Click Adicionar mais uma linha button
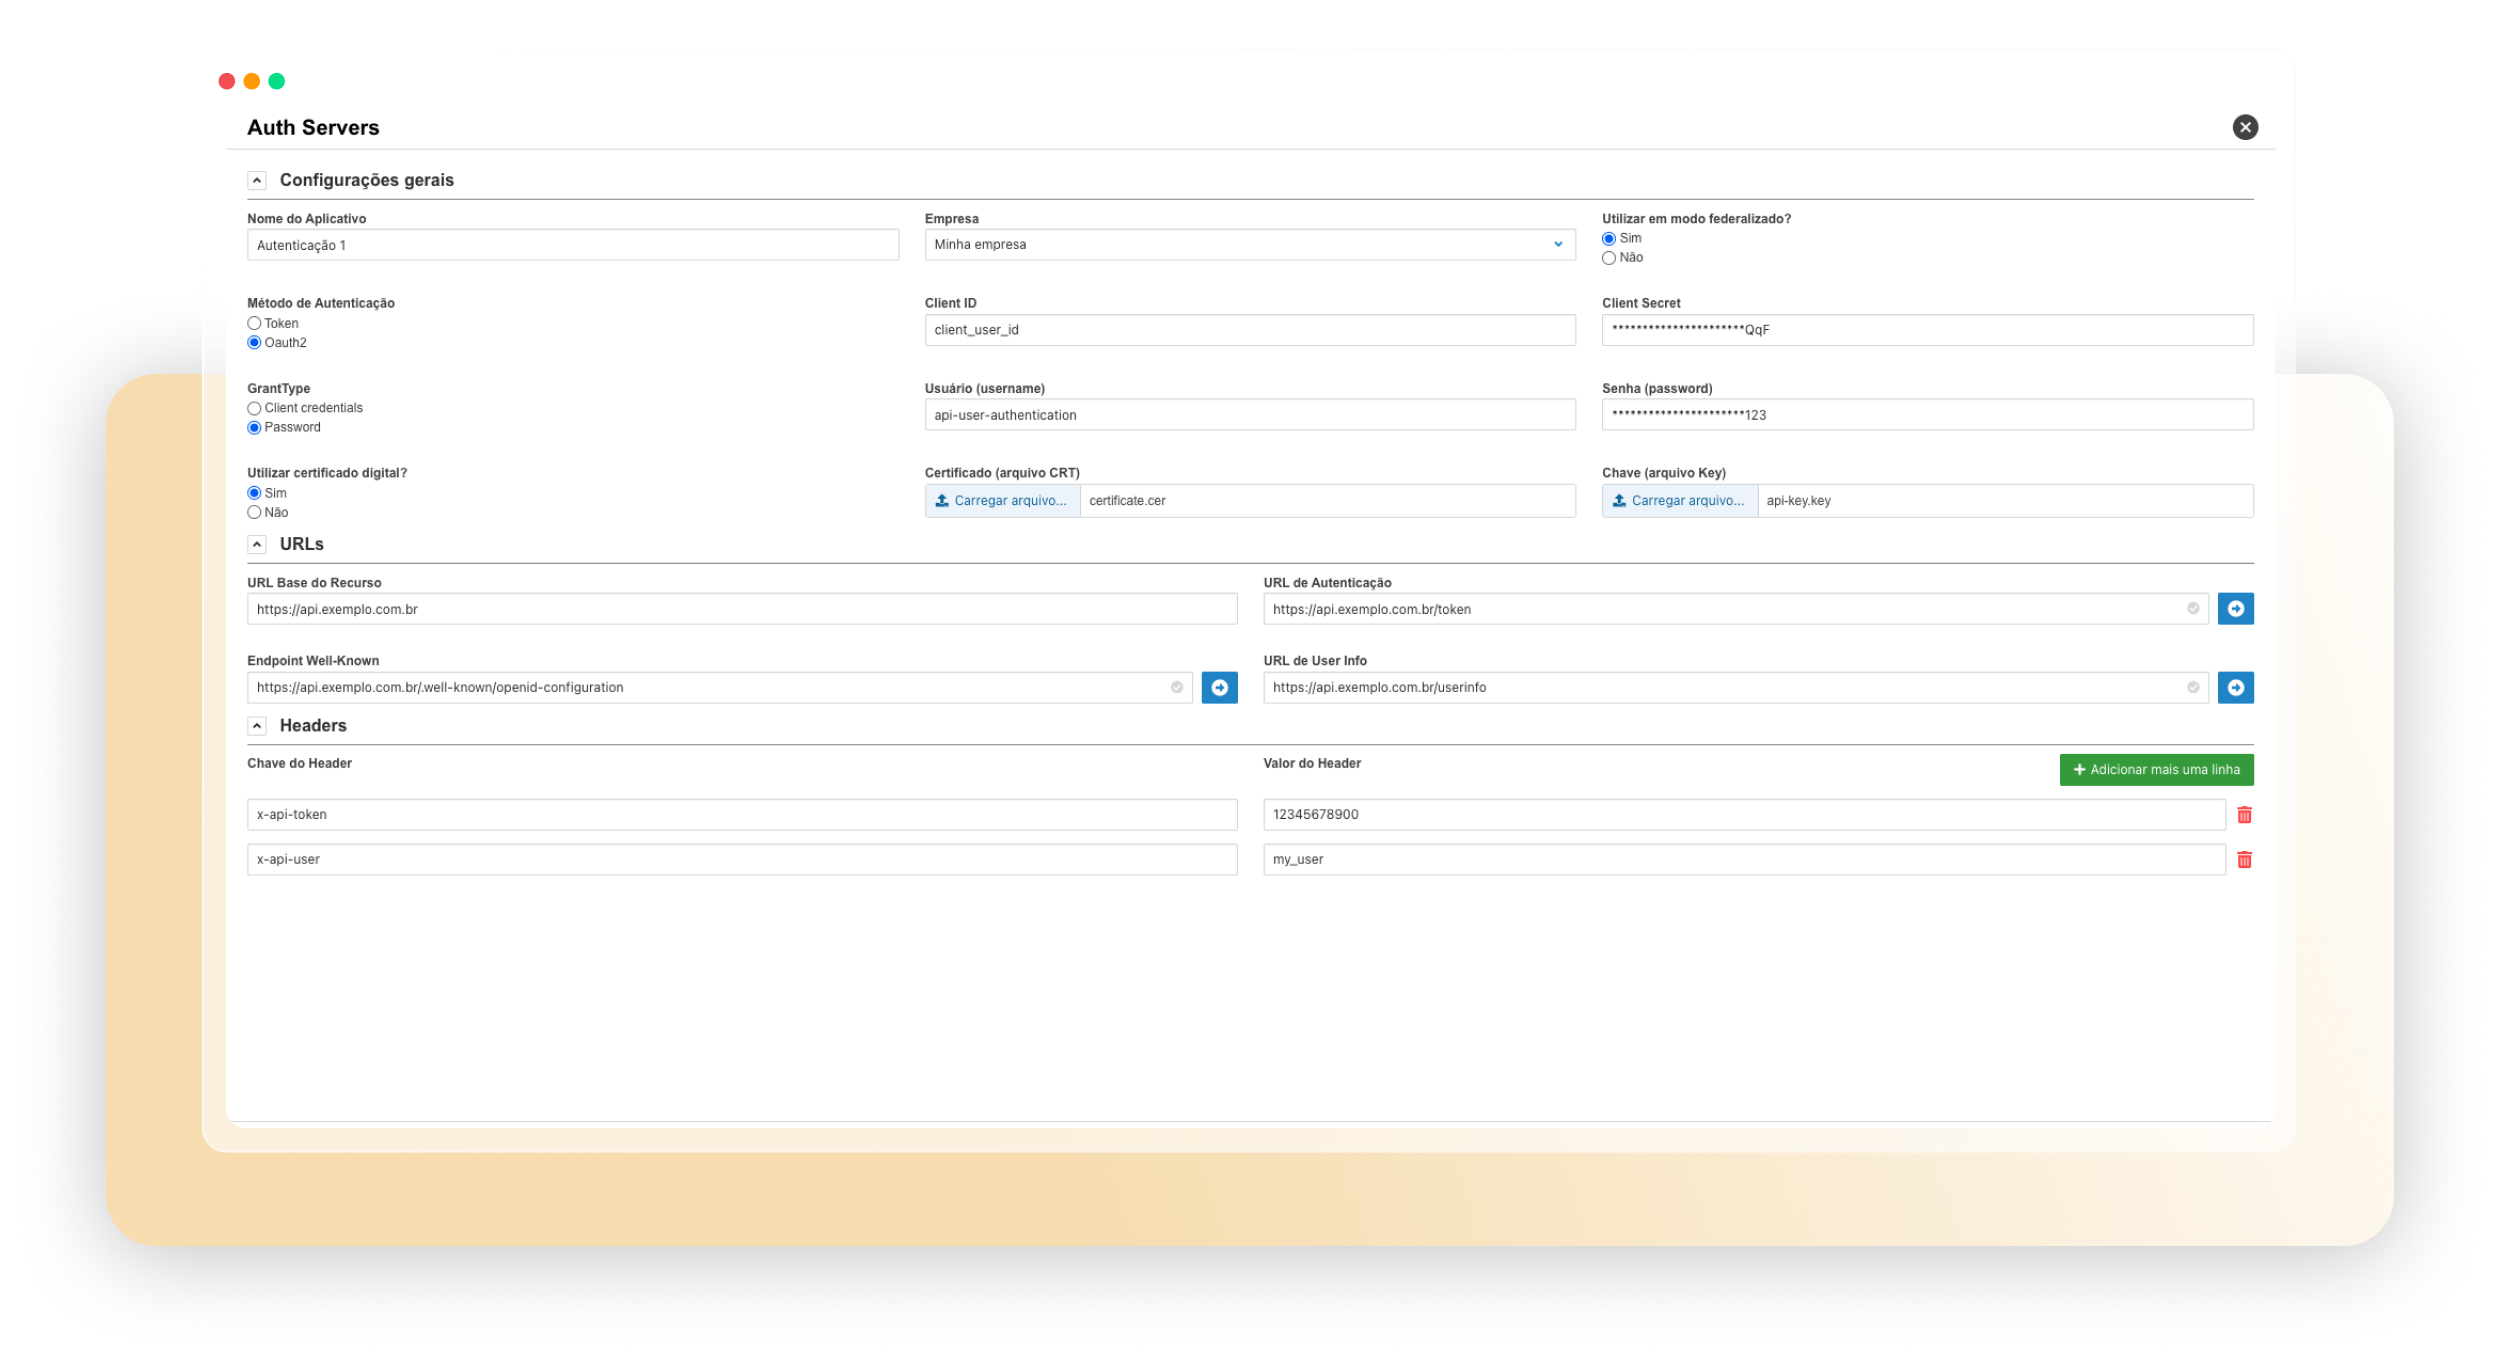The image size is (2500, 1354). coord(2156,769)
